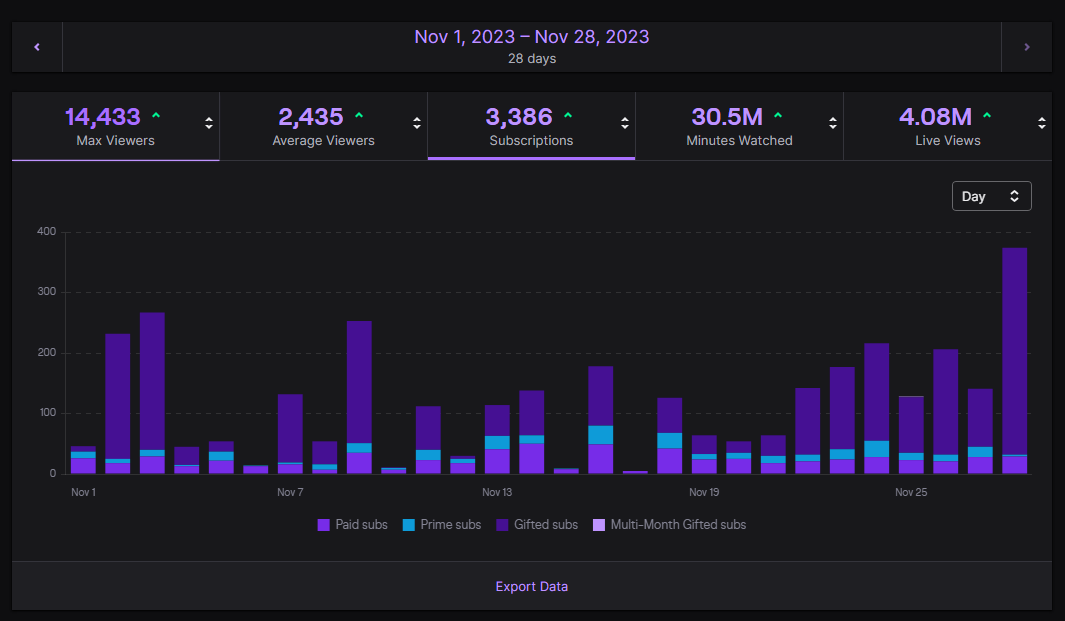Open the metric selector on Live Views card
The width and height of the screenshot is (1065, 621).
tap(1040, 125)
